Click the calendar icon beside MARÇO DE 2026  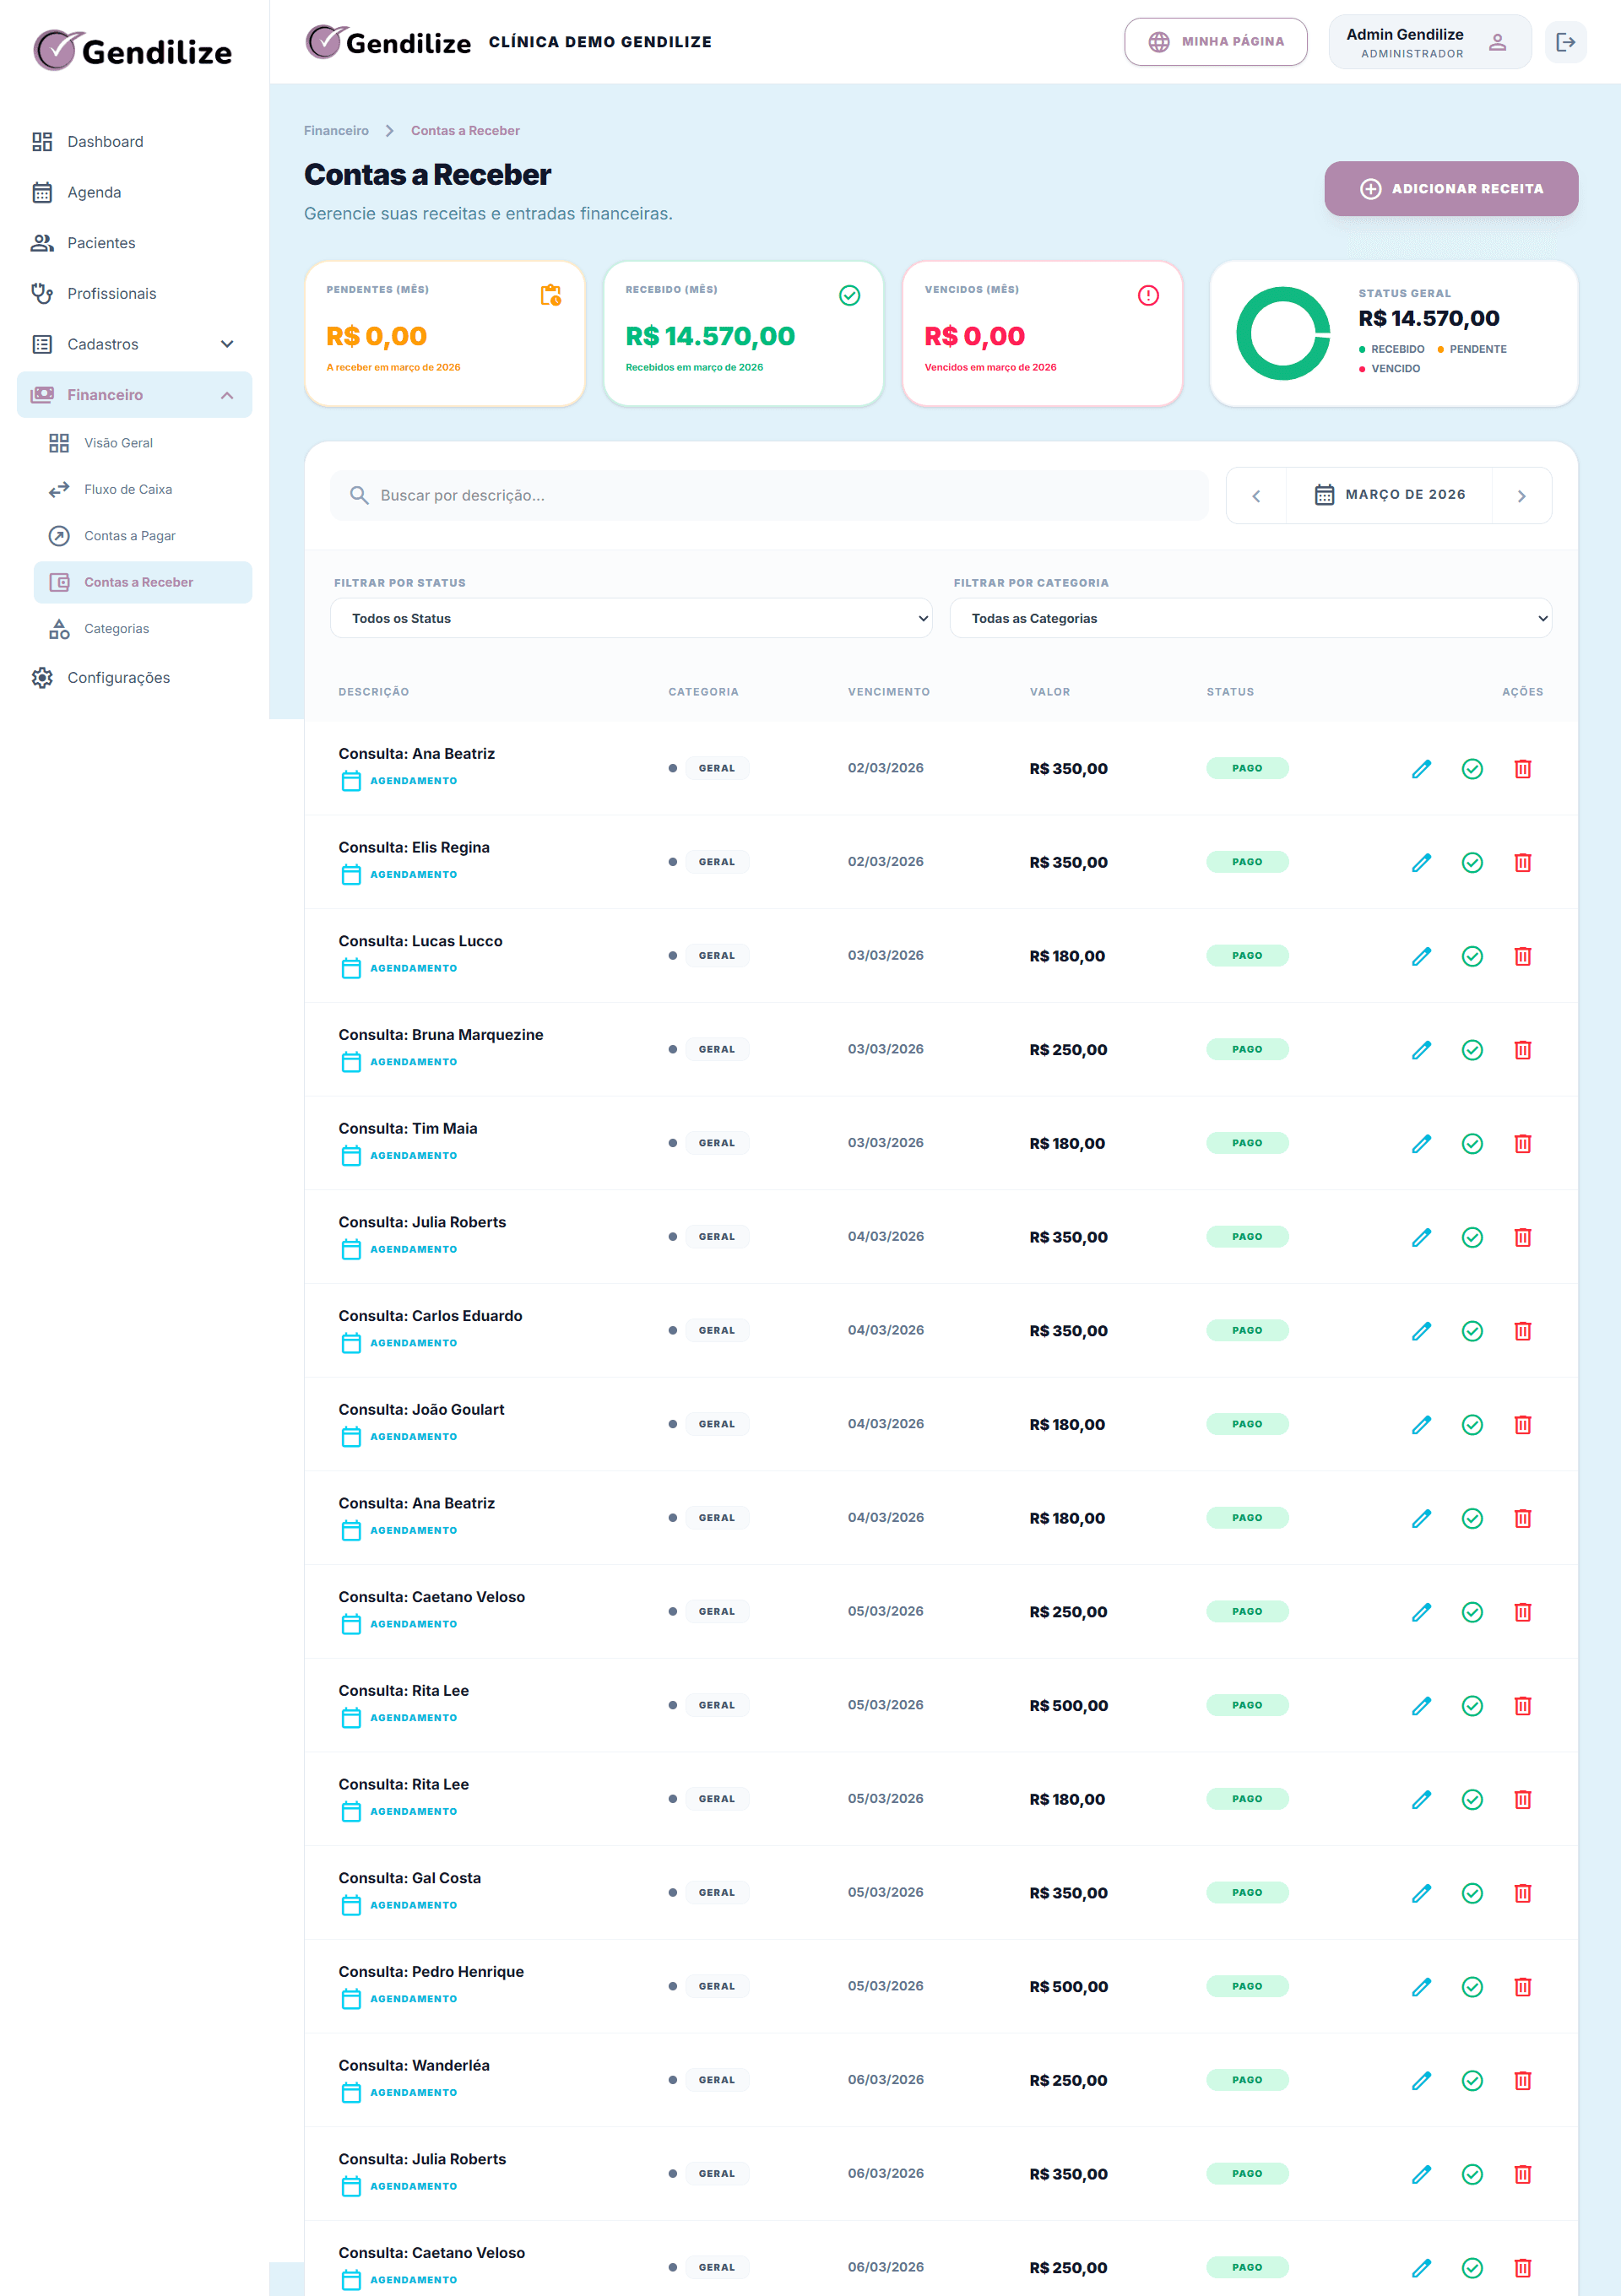[x=1324, y=495]
